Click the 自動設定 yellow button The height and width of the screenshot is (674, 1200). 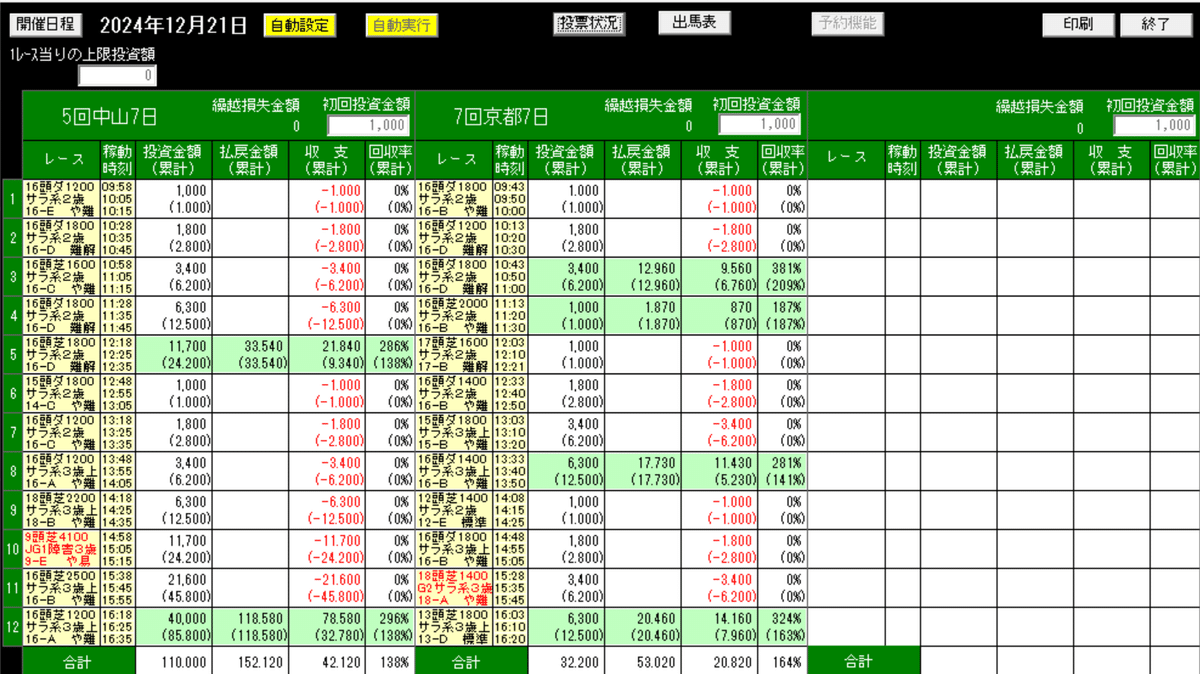(299, 25)
